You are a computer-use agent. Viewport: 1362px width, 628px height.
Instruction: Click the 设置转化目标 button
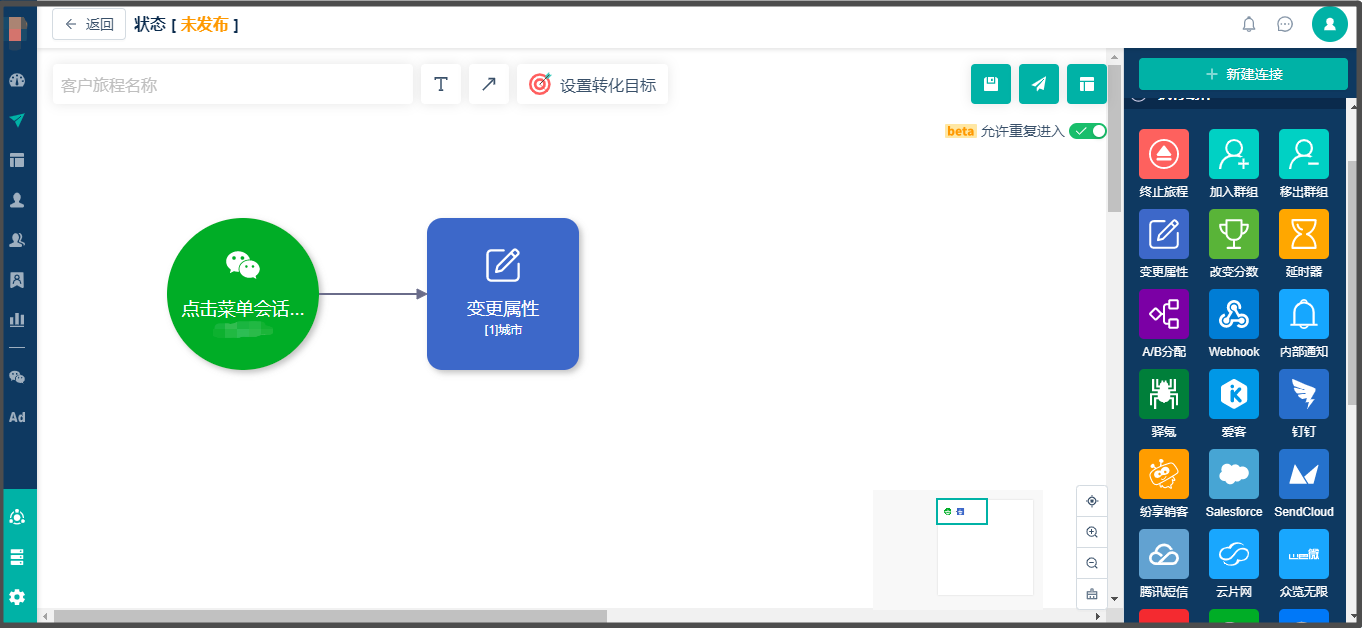(592, 85)
